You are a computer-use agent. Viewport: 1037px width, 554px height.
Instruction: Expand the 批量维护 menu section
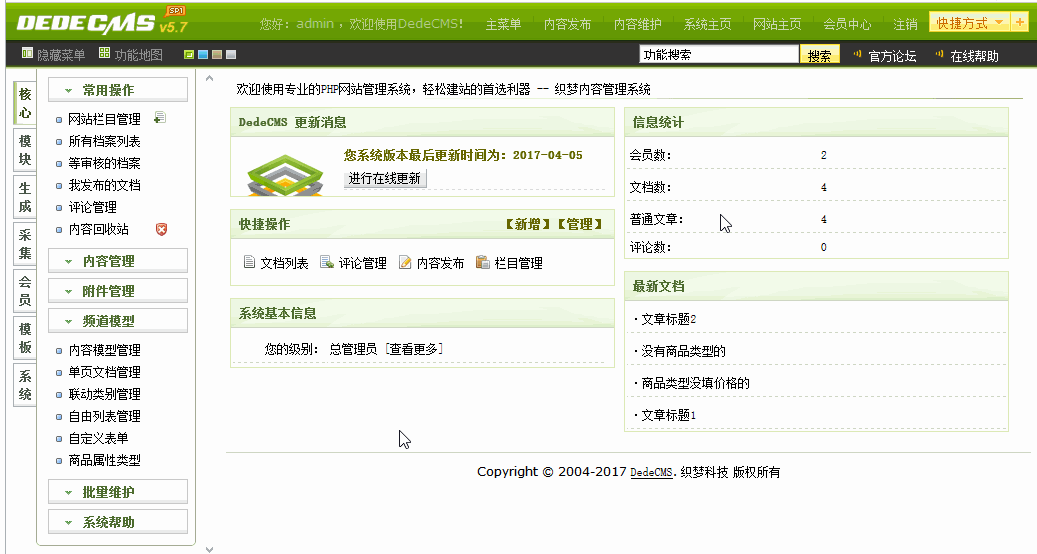[118, 492]
